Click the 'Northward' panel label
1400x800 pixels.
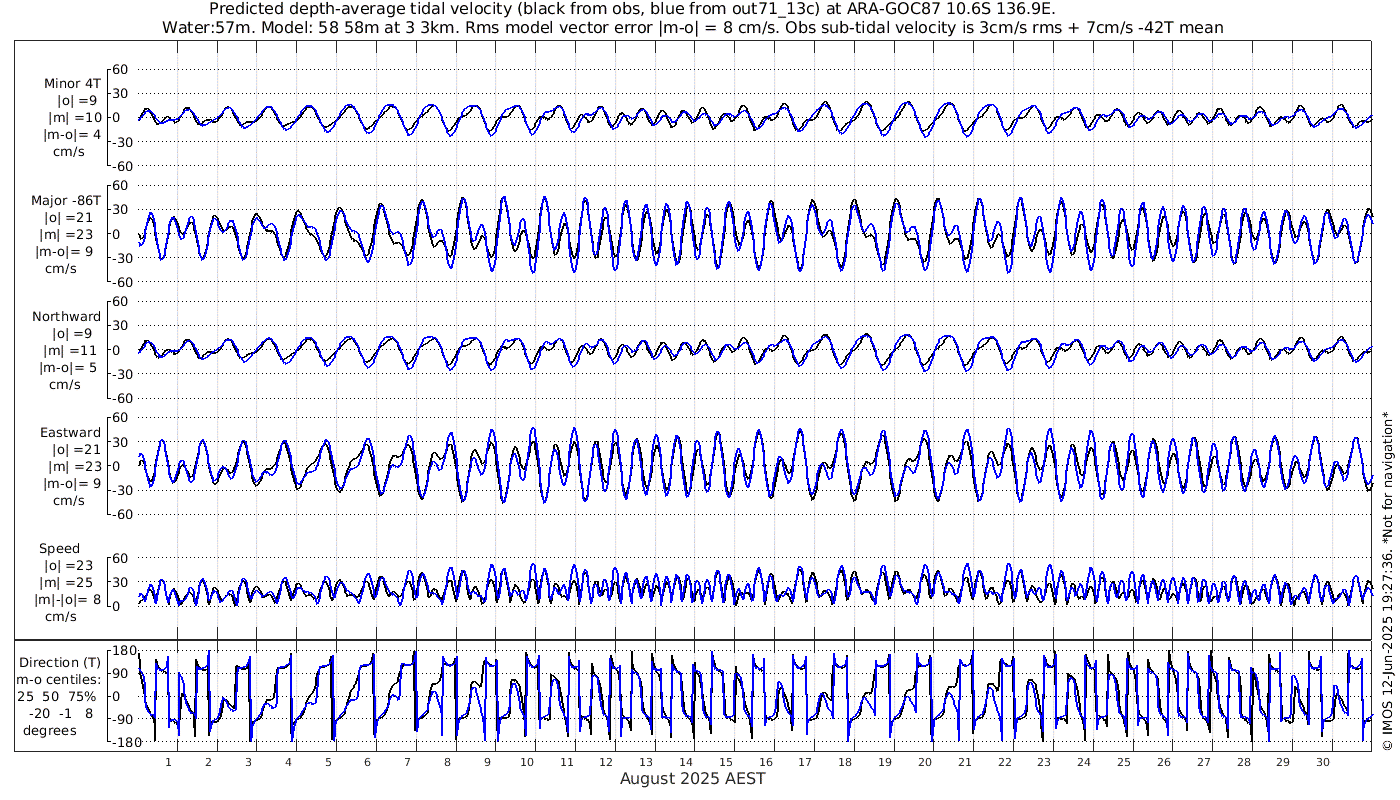coord(67,316)
